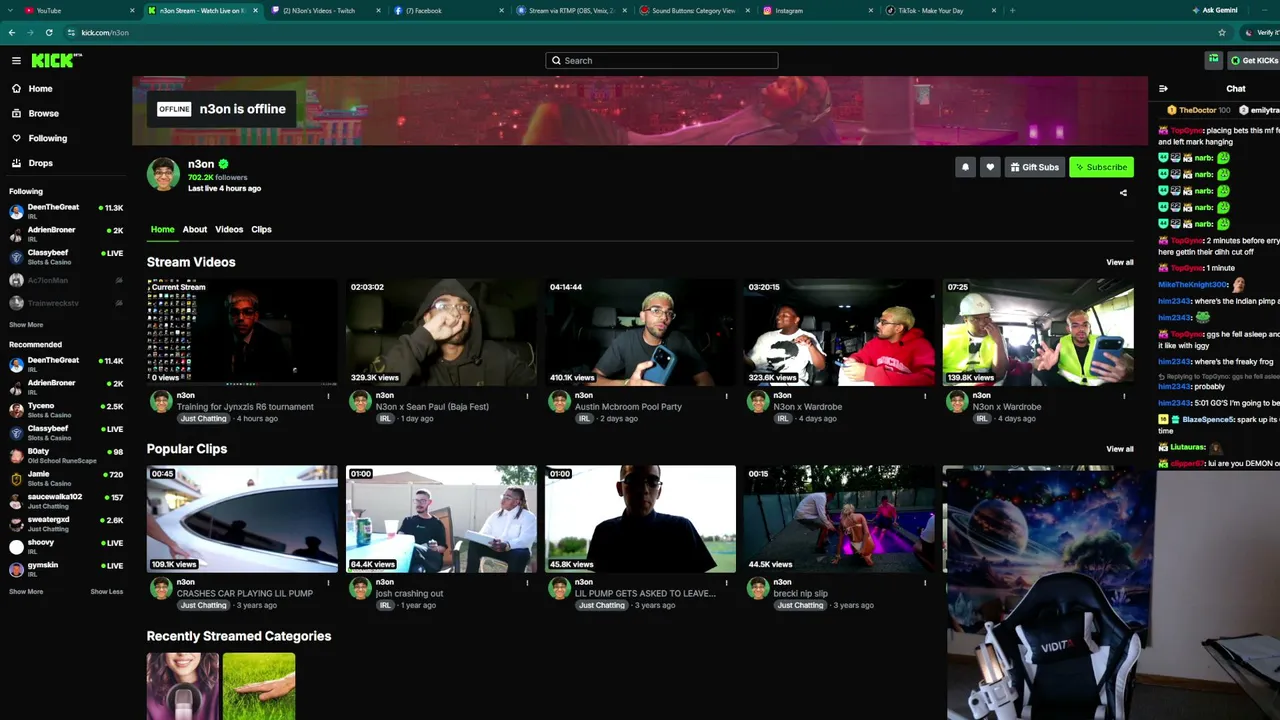Play the josh crashing out clip

[441, 519]
